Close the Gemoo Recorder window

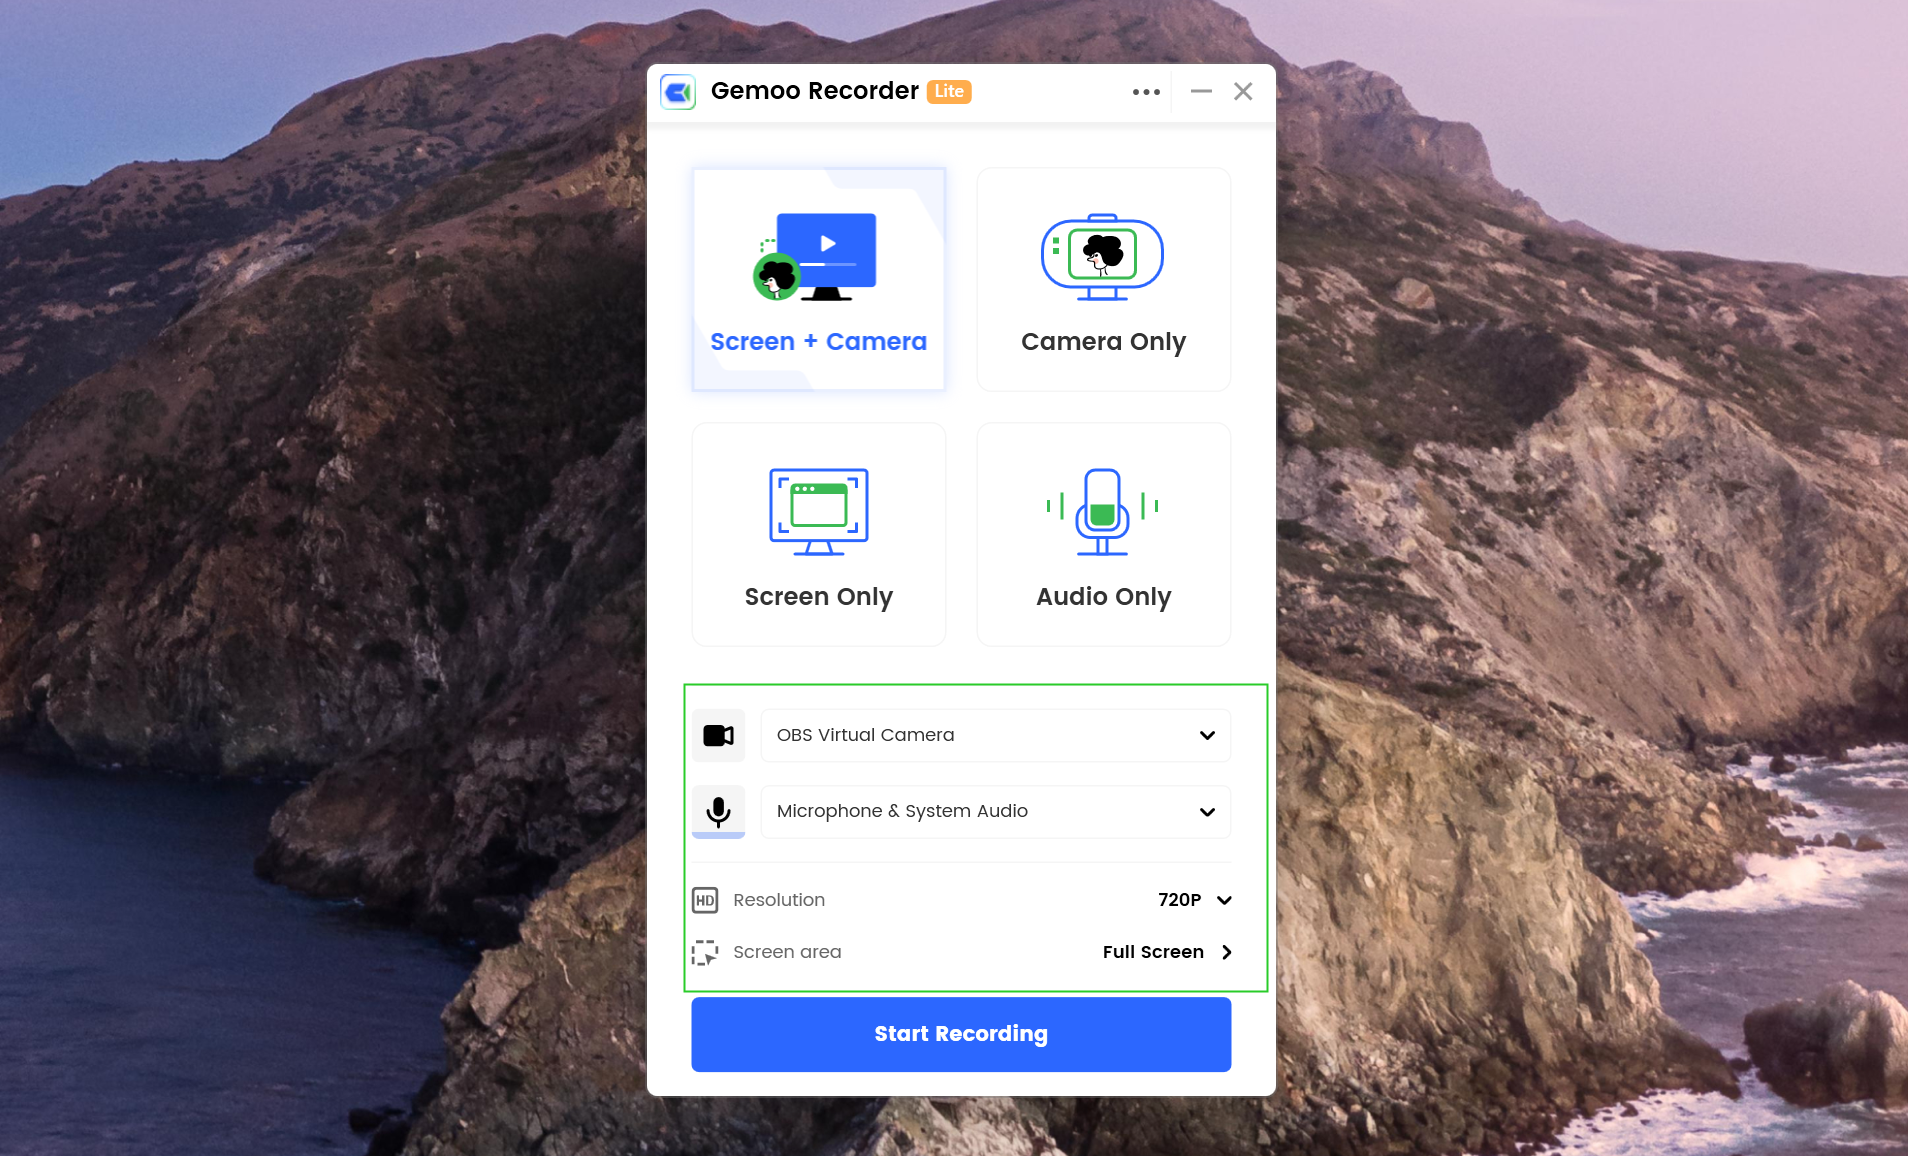tap(1243, 92)
